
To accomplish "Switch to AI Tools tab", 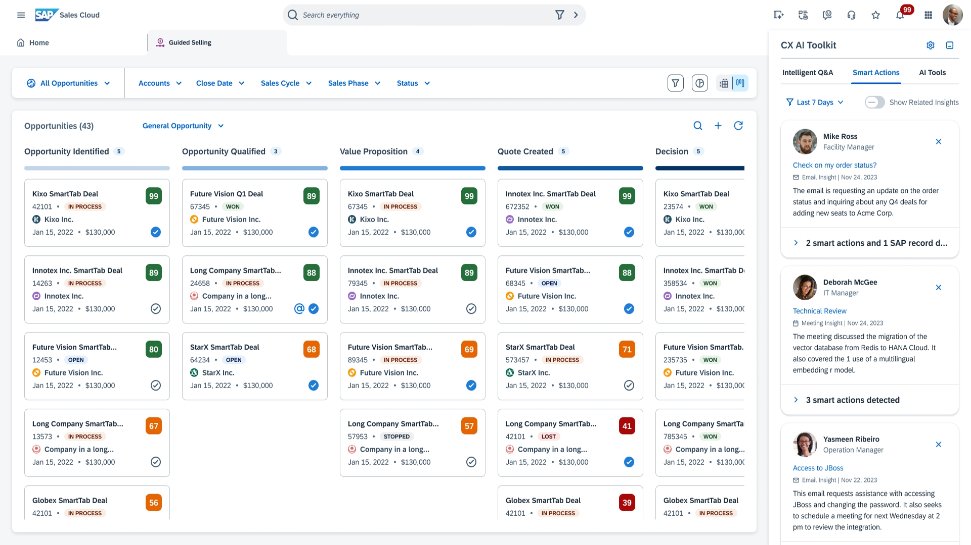I will click(932, 72).
